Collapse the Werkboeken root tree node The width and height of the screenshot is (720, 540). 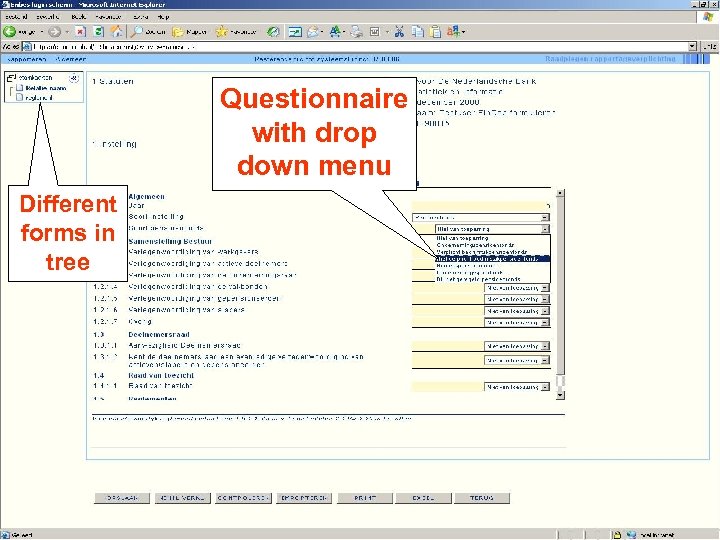[11, 78]
